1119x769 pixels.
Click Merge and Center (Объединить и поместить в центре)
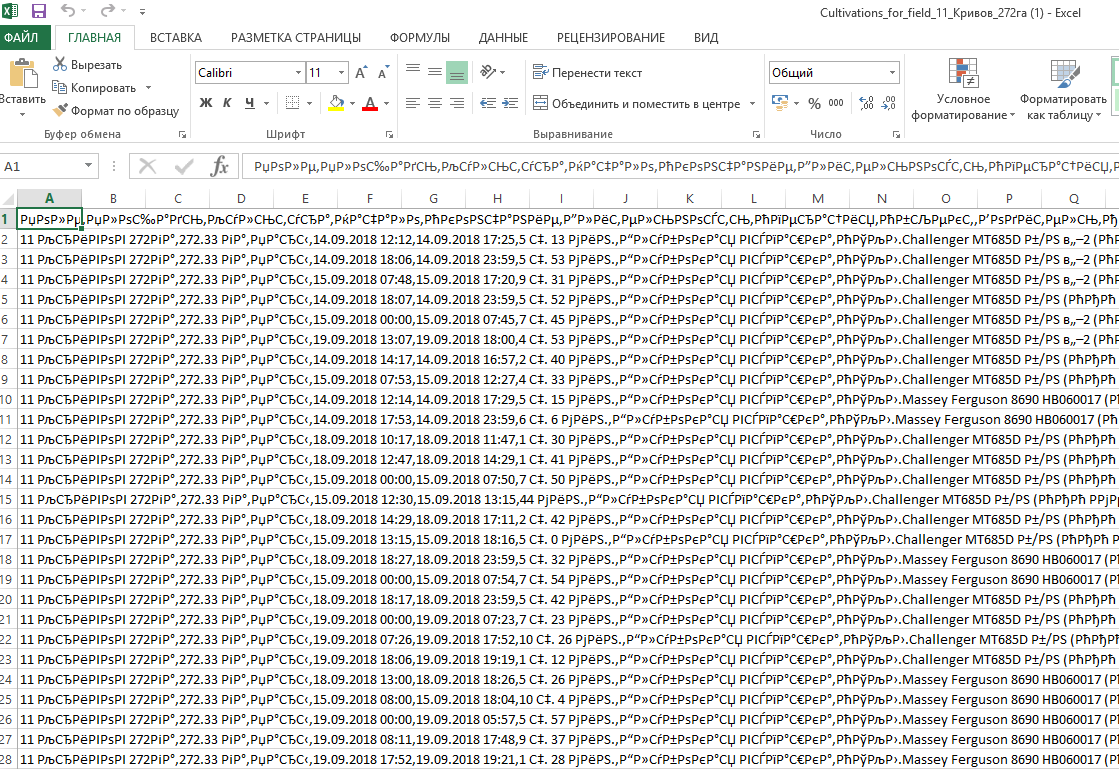coord(637,104)
